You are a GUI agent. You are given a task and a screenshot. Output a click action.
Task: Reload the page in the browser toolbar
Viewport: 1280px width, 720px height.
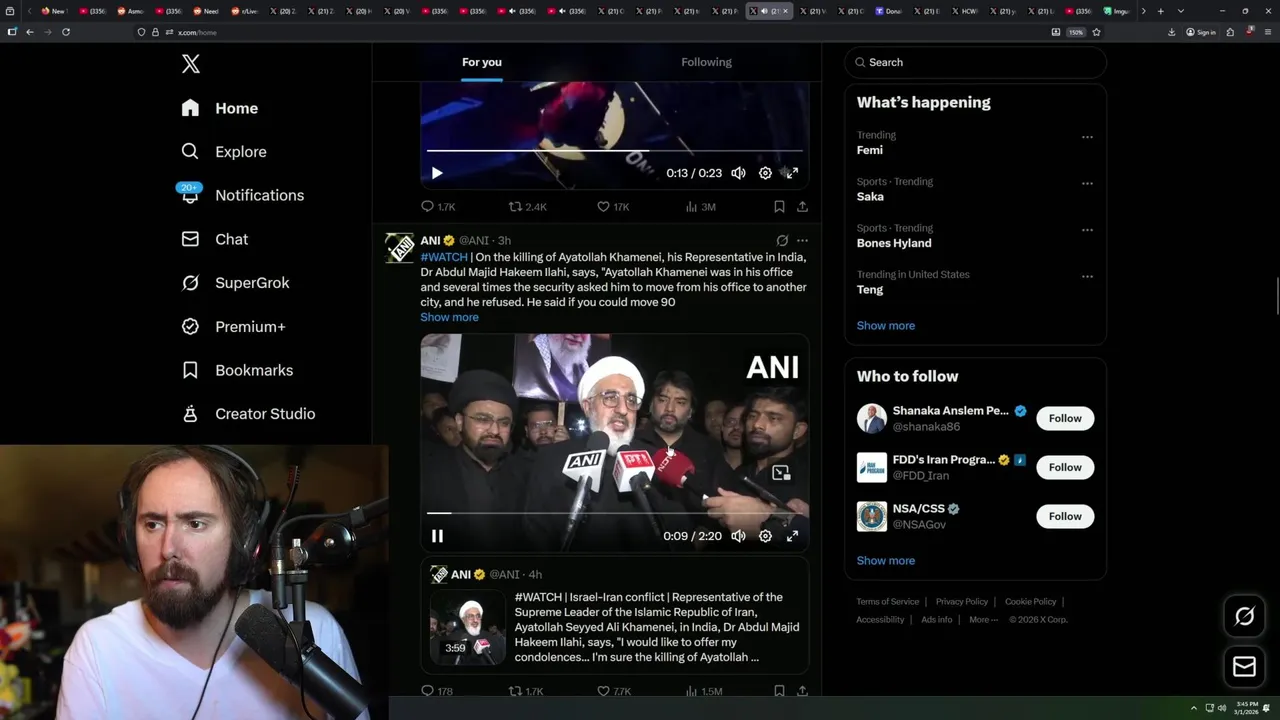pos(66,32)
